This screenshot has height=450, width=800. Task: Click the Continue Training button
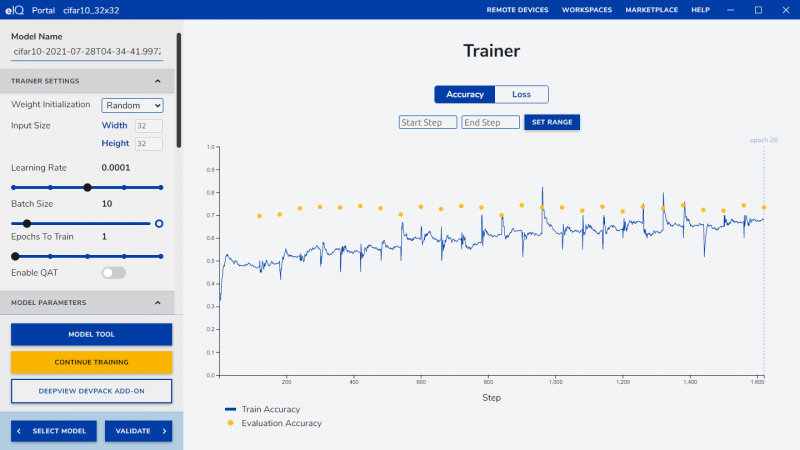coord(91,362)
